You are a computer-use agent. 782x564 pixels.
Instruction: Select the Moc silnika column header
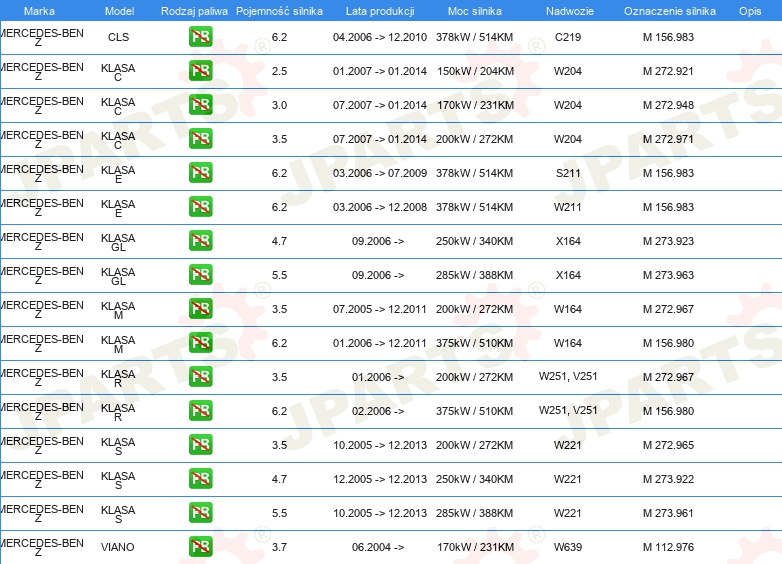475,10
